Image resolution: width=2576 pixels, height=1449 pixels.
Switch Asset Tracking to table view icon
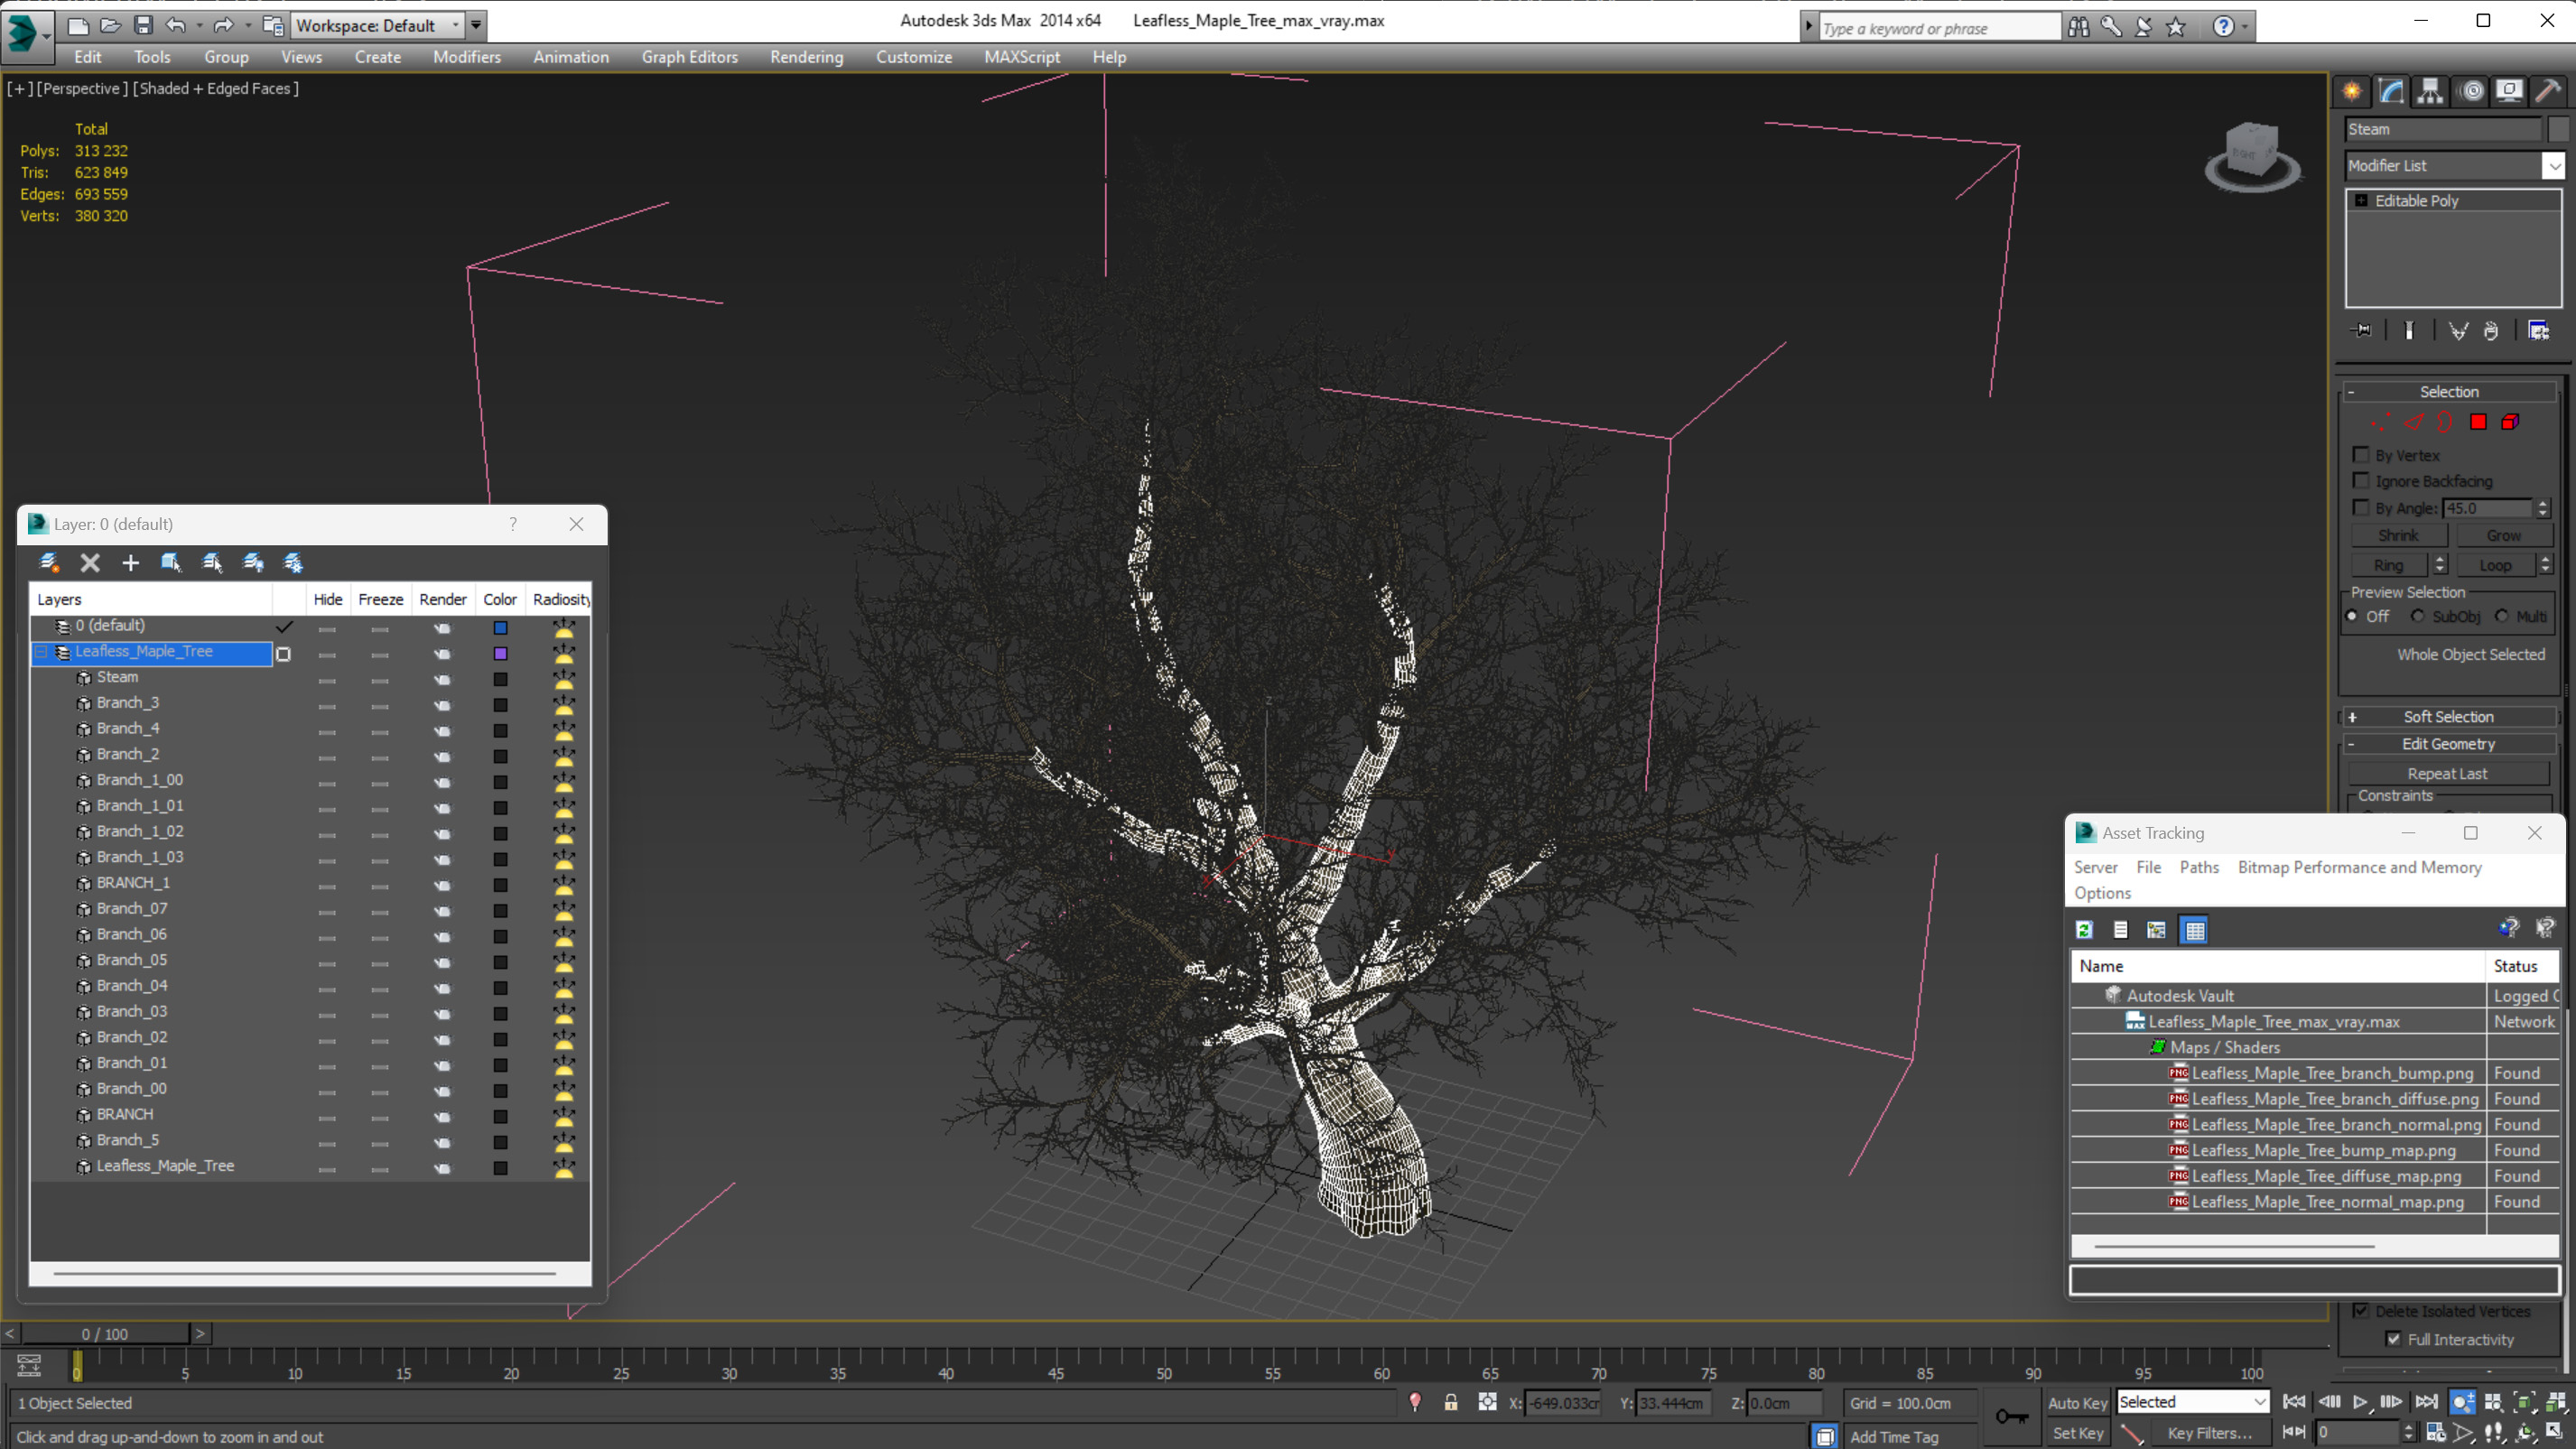[x=2194, y=930]
